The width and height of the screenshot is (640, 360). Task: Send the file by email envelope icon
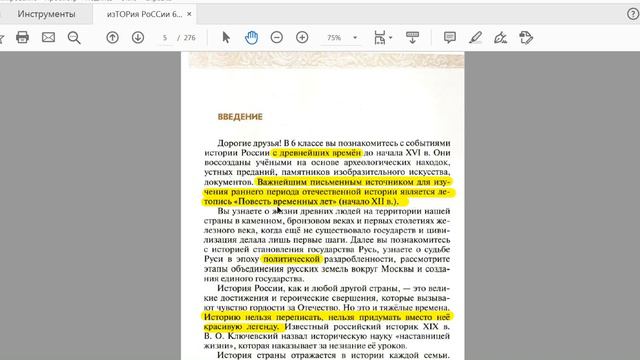(48, 38)
